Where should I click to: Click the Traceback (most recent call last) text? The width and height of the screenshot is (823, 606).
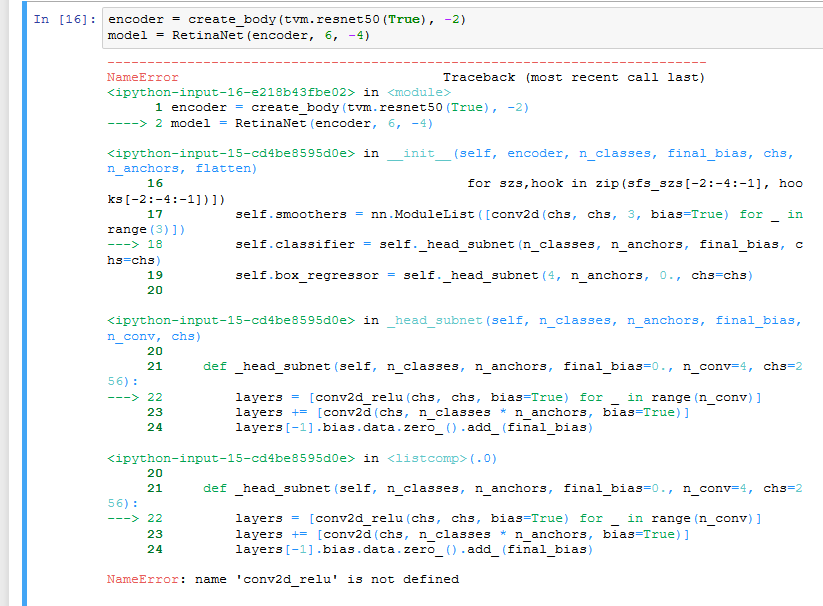click(573, 77)
